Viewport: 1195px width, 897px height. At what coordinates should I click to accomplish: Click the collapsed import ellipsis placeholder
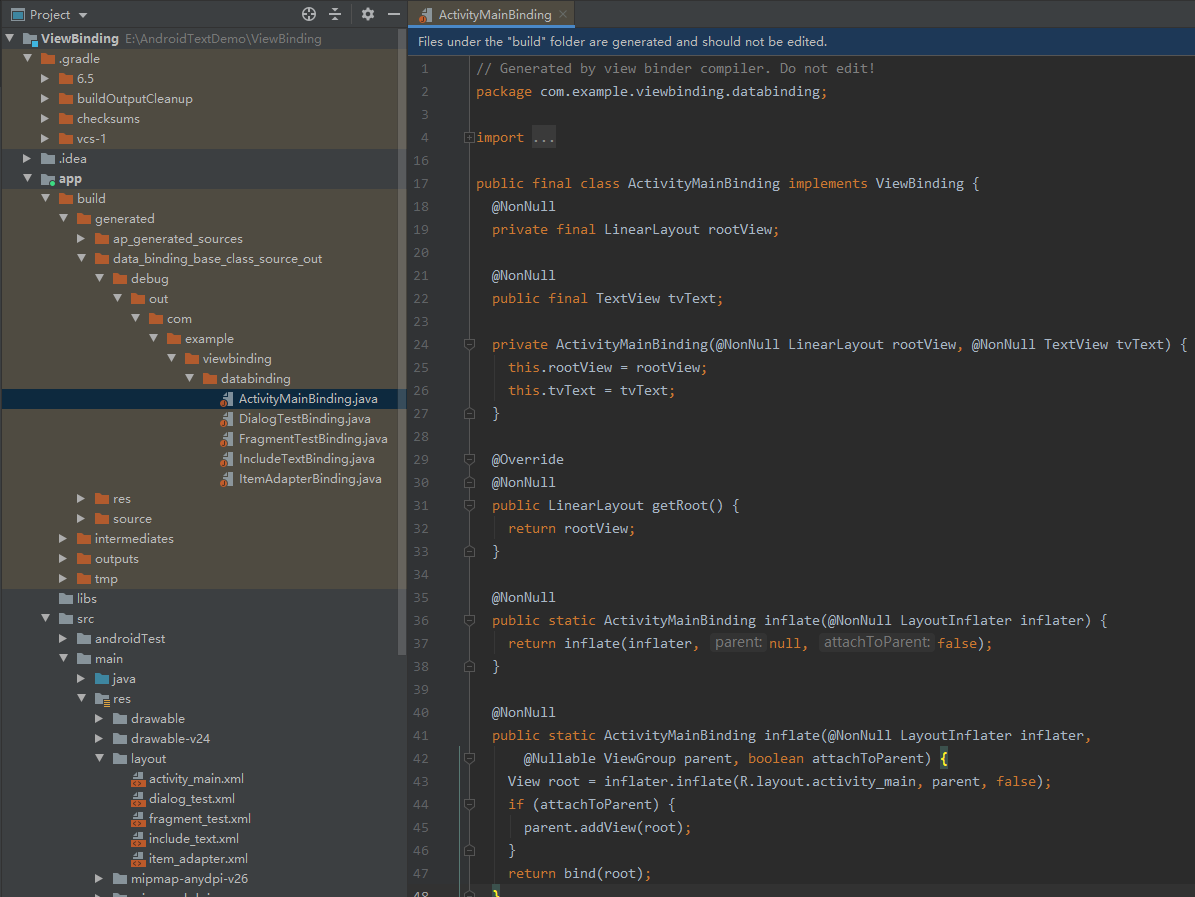[x=544, y=138]
